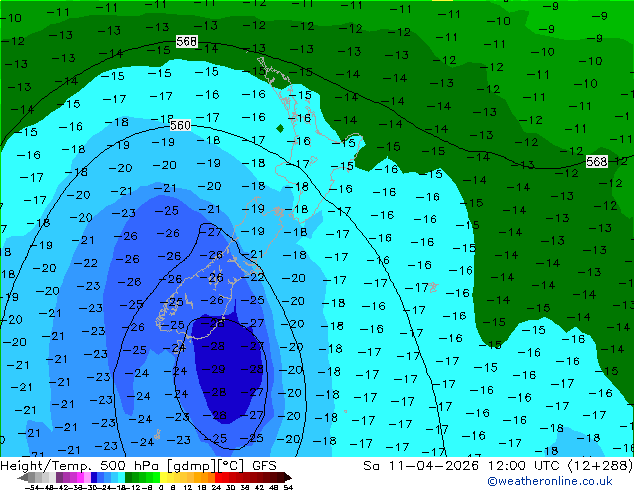Screen dimensions: 634x490
Task: Click the 568 contour label at right edge
Action: point(597,162)
